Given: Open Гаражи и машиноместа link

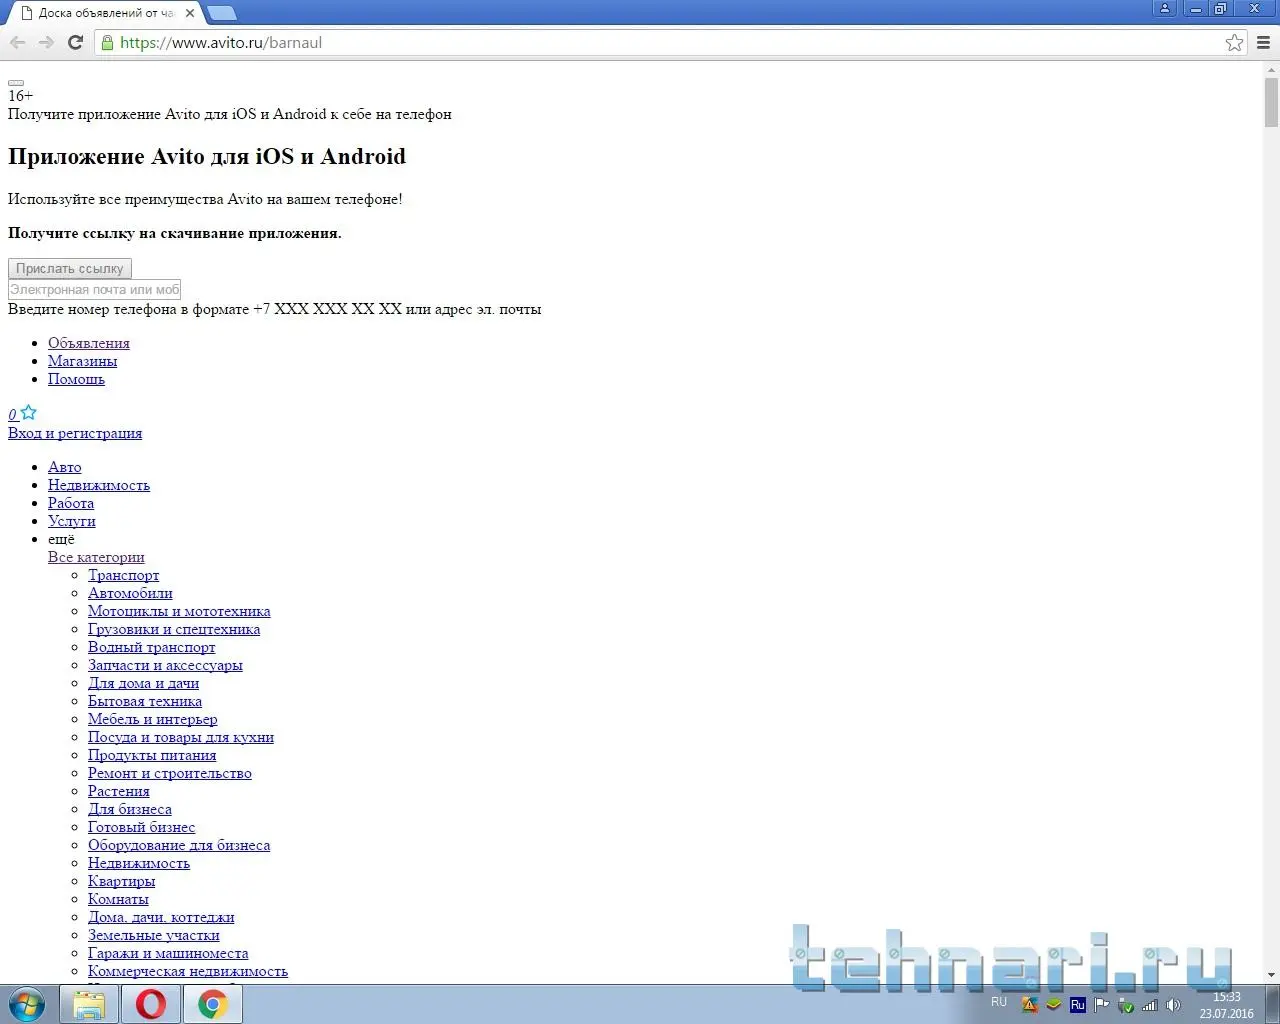Looking at the screenshot, I should [168, 953].
